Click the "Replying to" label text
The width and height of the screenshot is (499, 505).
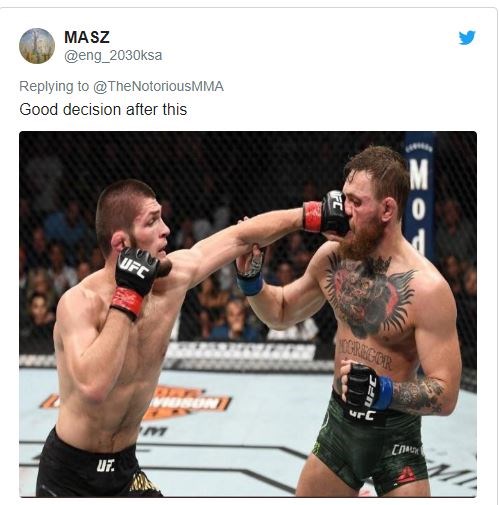point(54,86)
